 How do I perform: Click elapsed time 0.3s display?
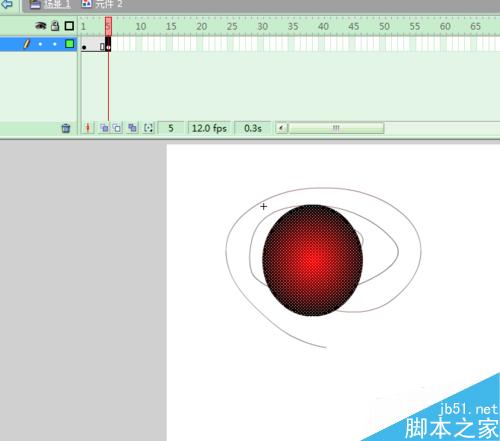(253, 128)
